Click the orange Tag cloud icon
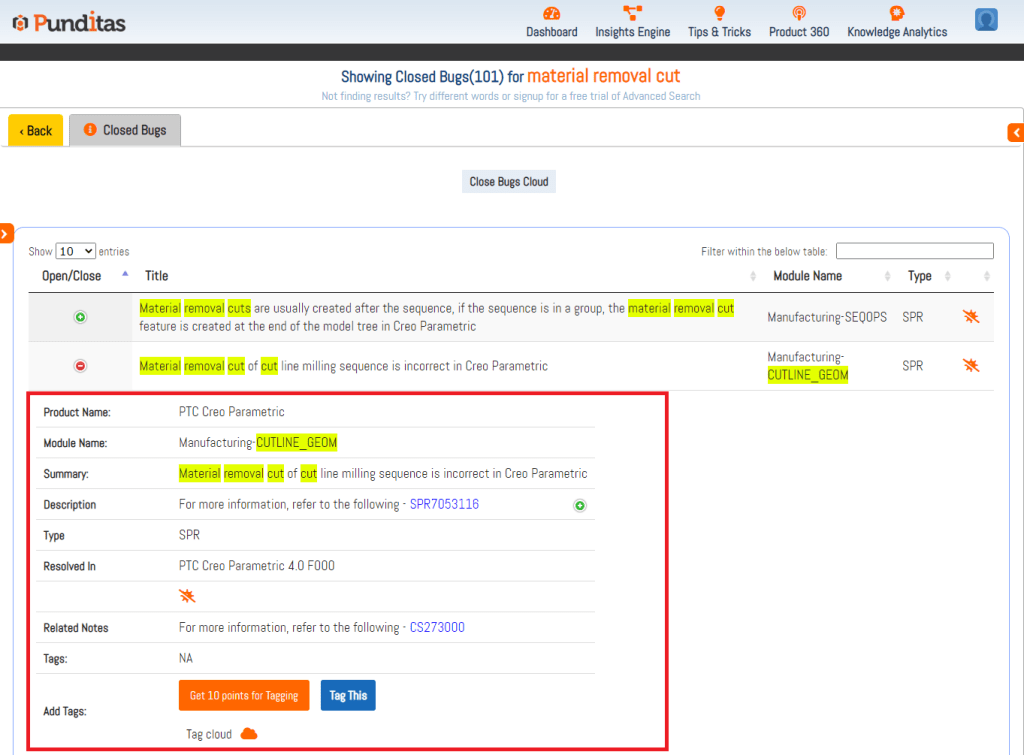Screen dimensions: 1024x755 point(249,734)
